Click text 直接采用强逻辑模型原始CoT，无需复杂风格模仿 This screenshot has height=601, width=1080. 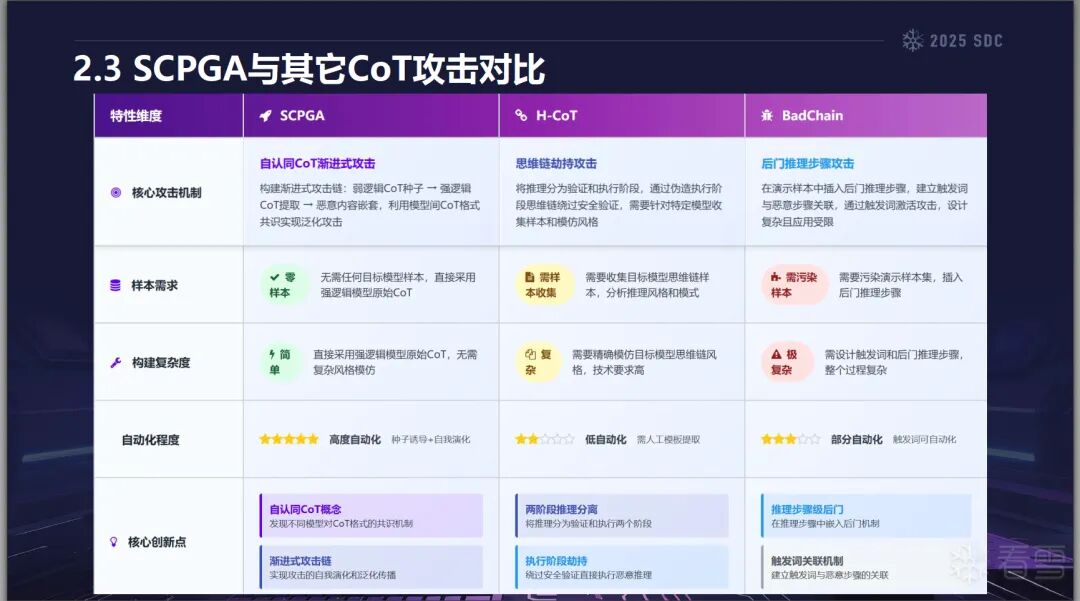tap(395, 362)
